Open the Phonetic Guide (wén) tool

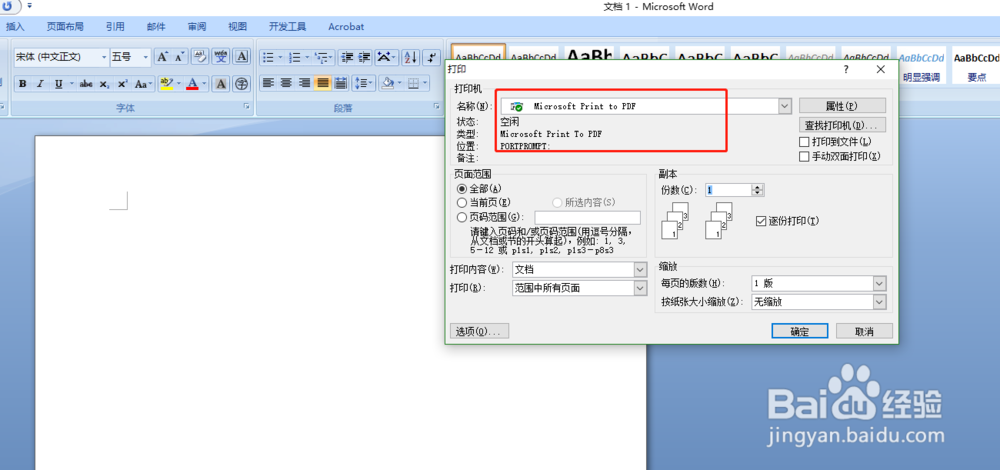221,57
